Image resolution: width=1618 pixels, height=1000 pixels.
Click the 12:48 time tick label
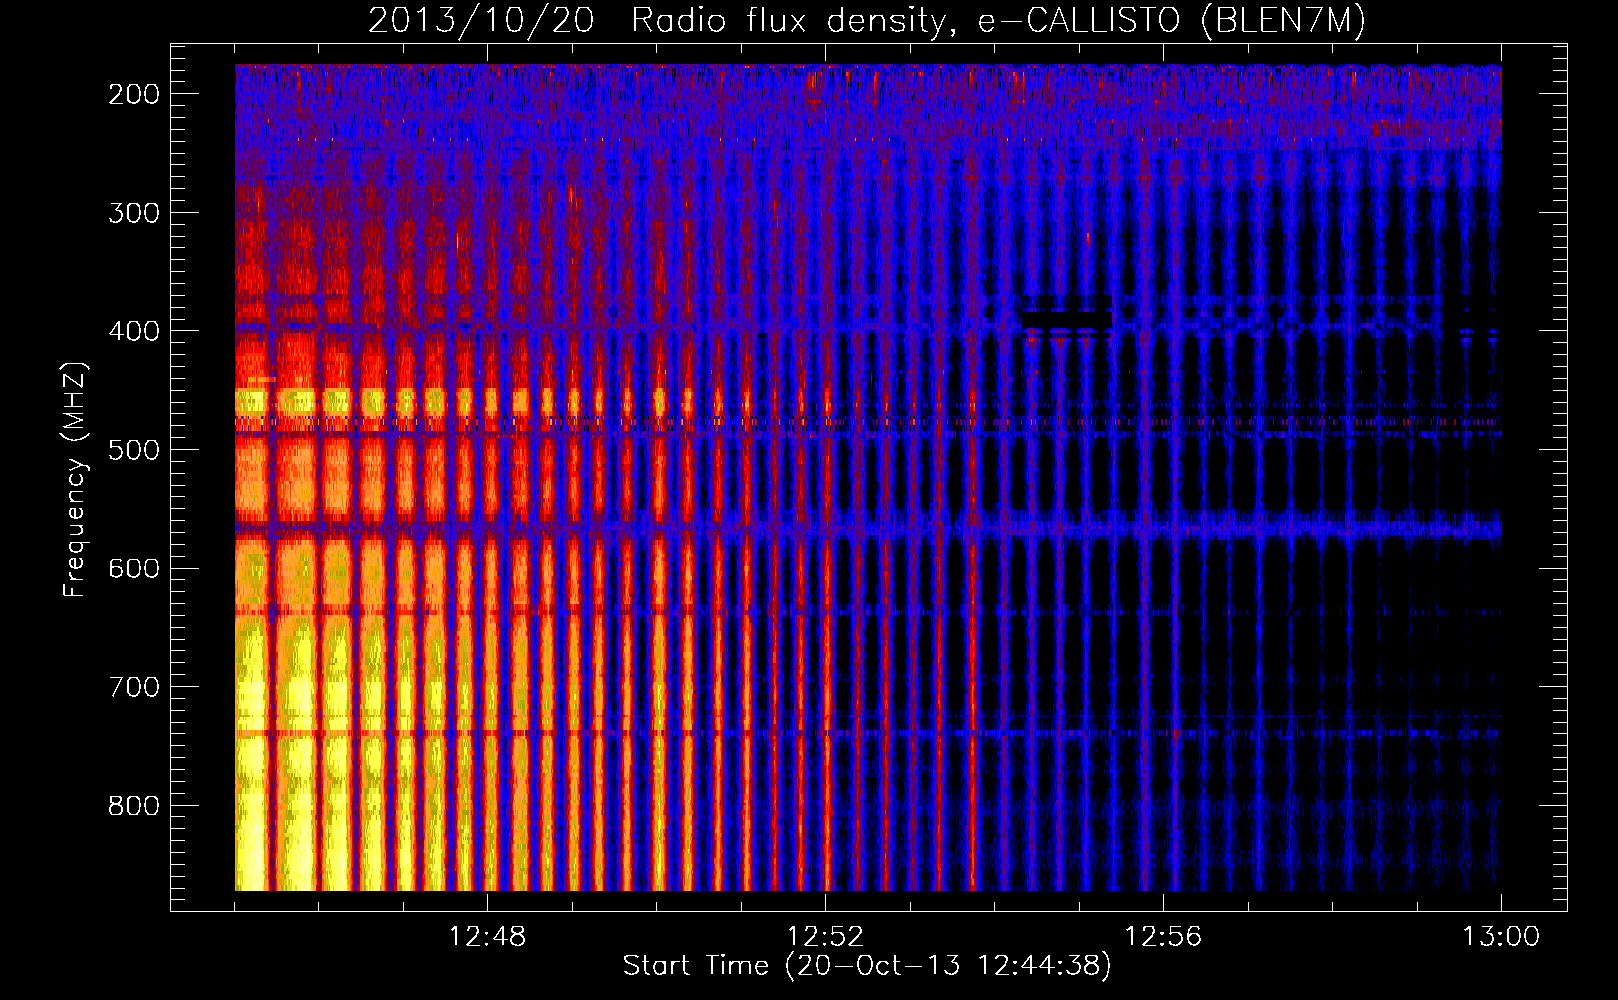coord(487,937)
